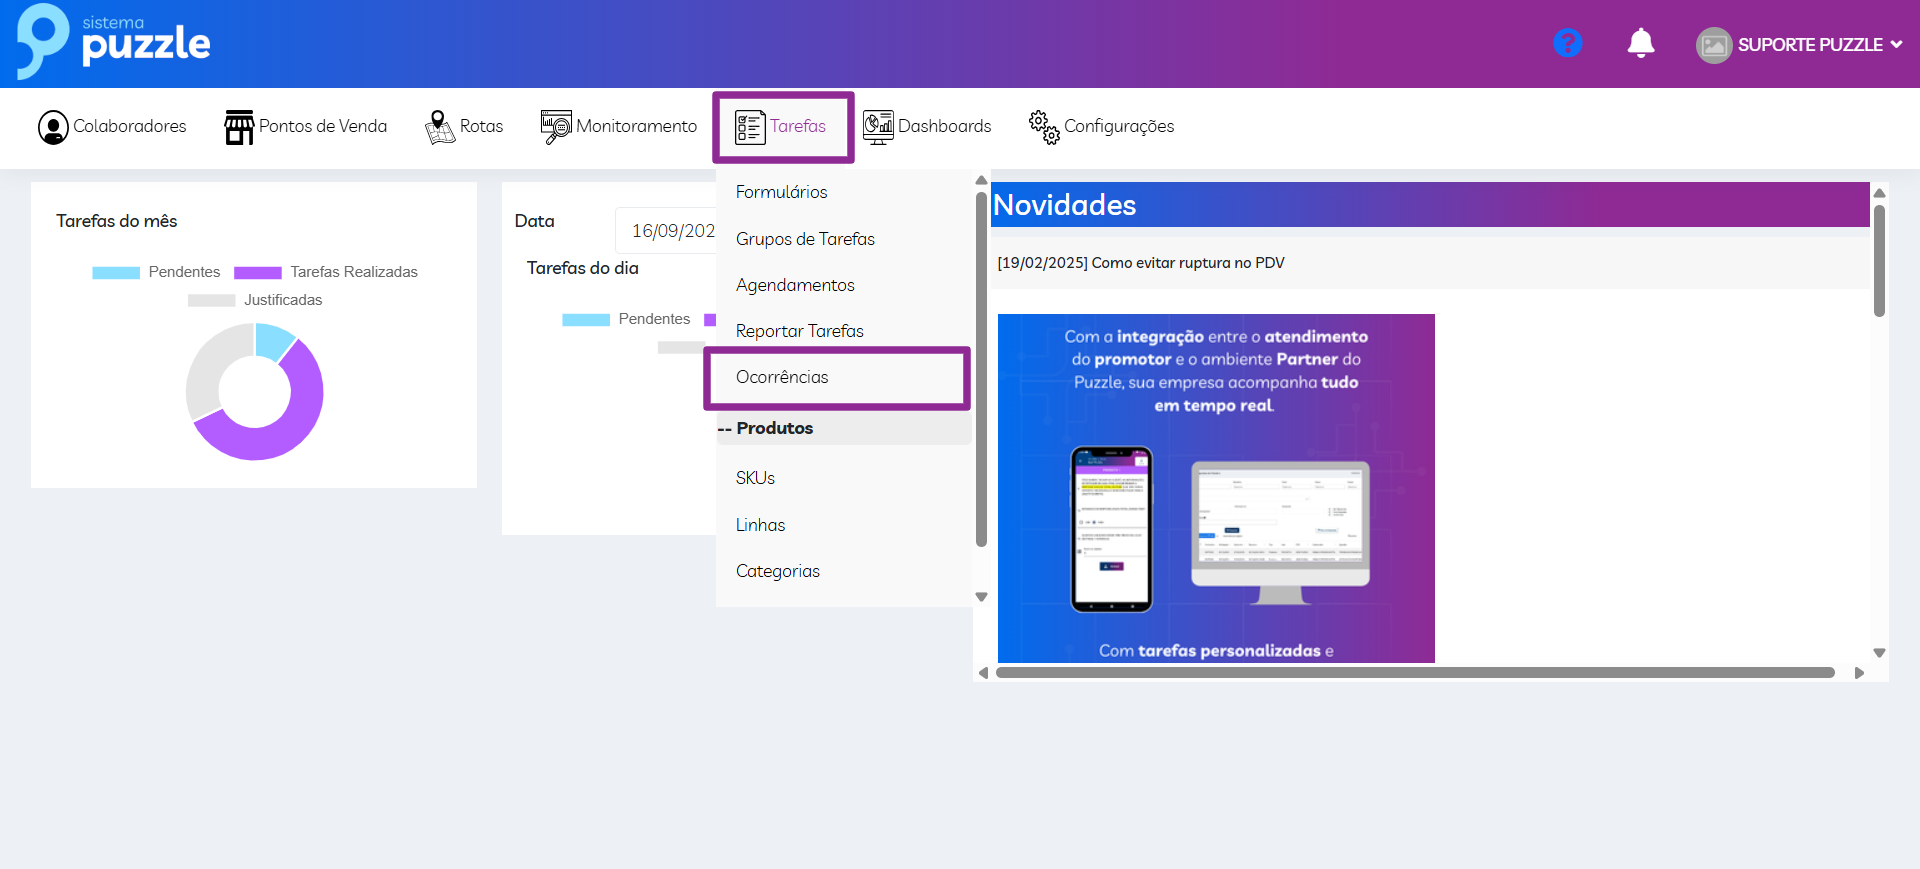Click the Dashboards chart icon
Image resolution: width=1920 pixels, height=869 pixels.
click(878, 127)
